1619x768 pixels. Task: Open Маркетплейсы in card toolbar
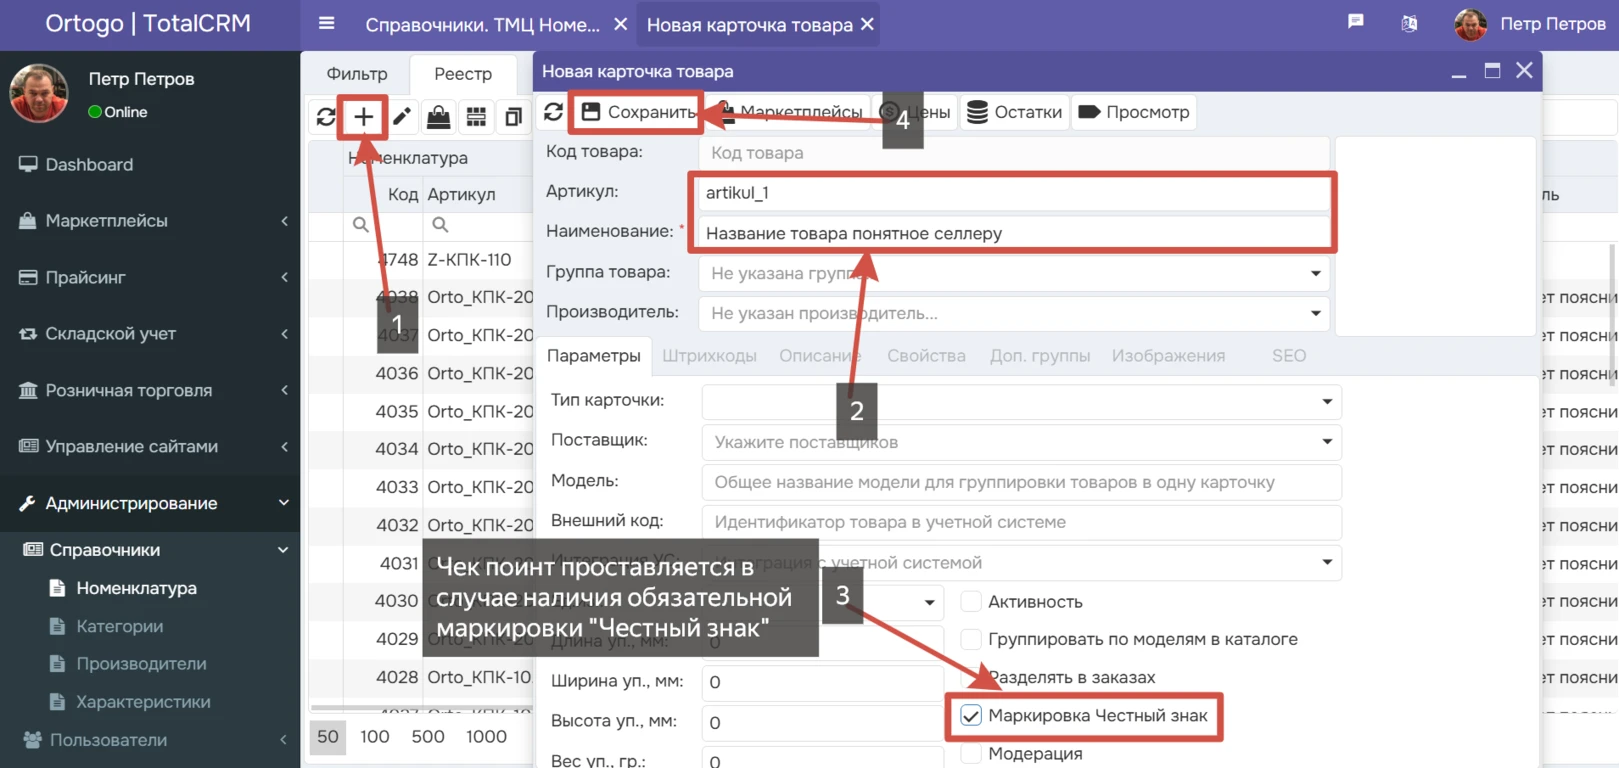pos(790,112)
